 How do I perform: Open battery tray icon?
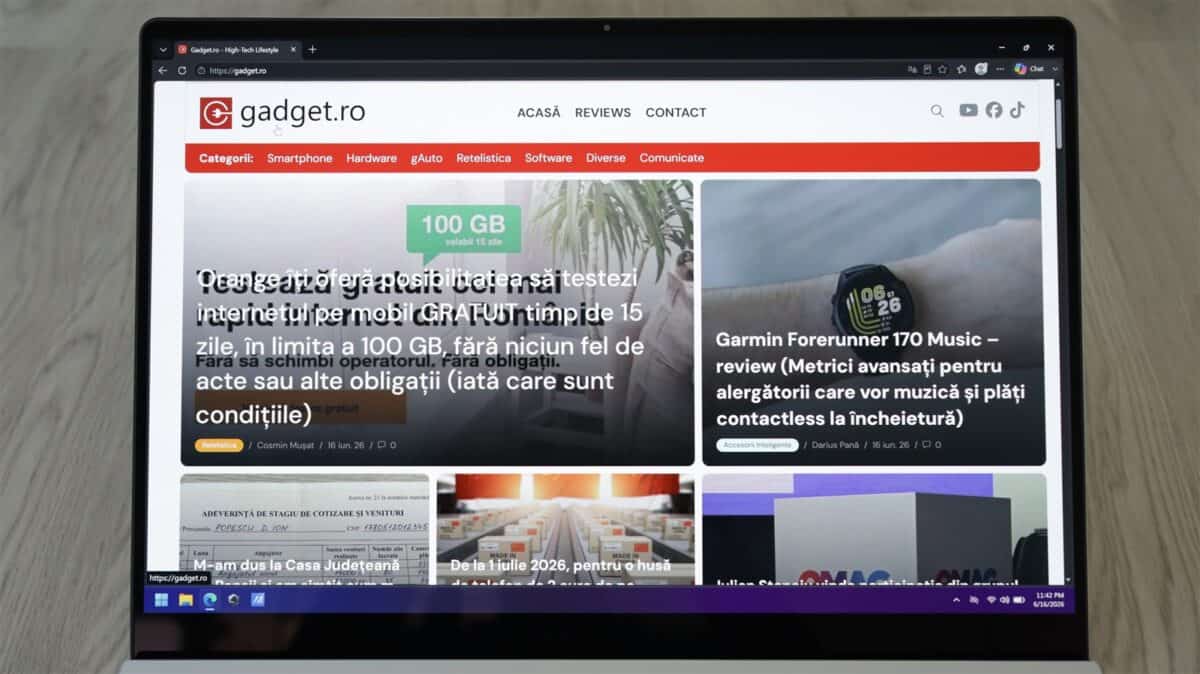(x=1018, y=600)
